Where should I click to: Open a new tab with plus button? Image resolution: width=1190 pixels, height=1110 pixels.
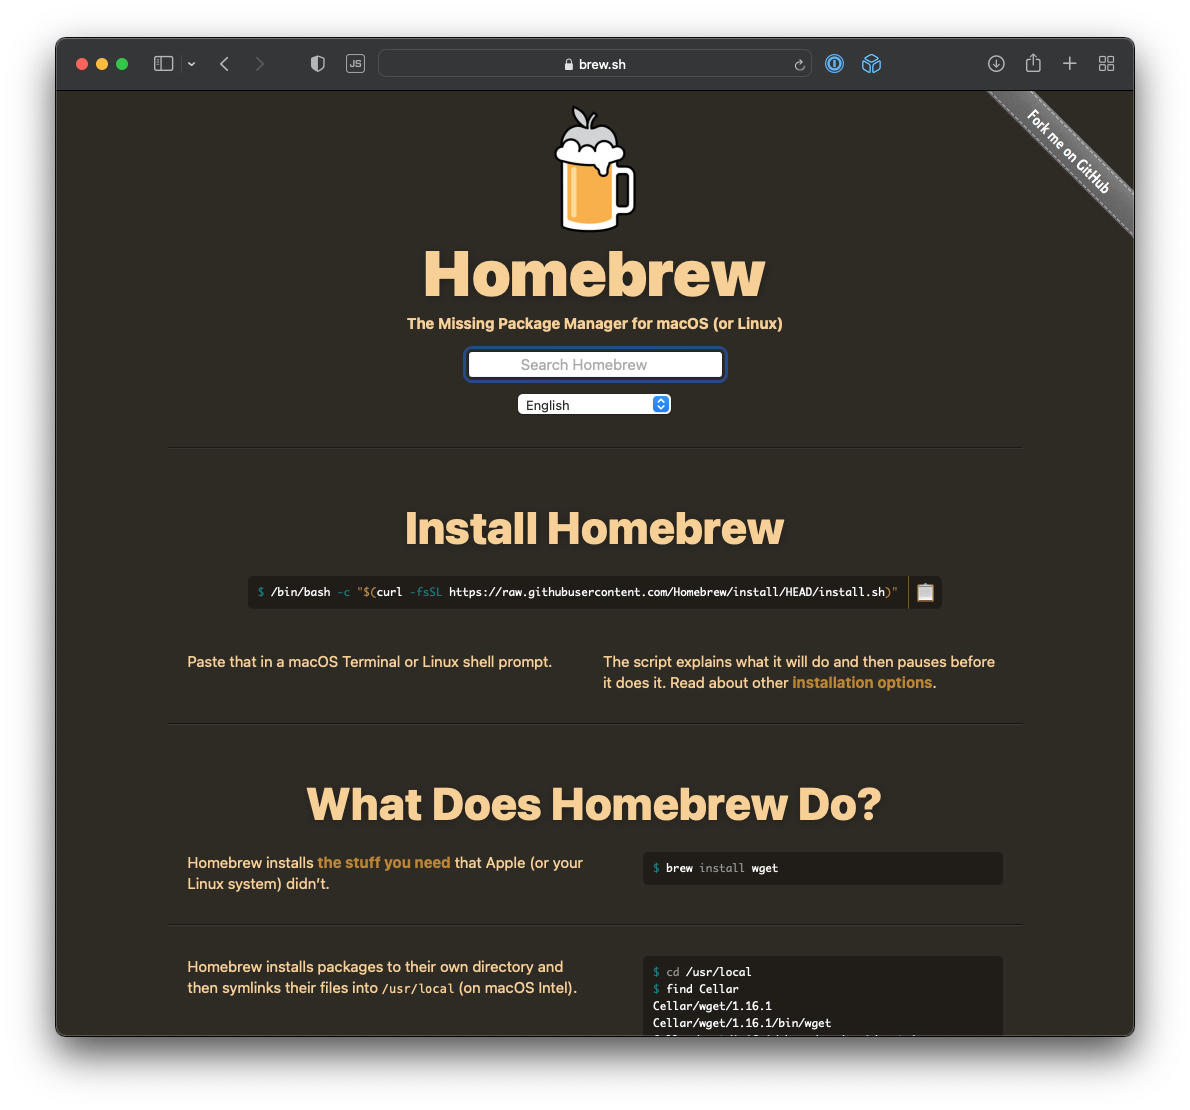[x=1069, y=64]
